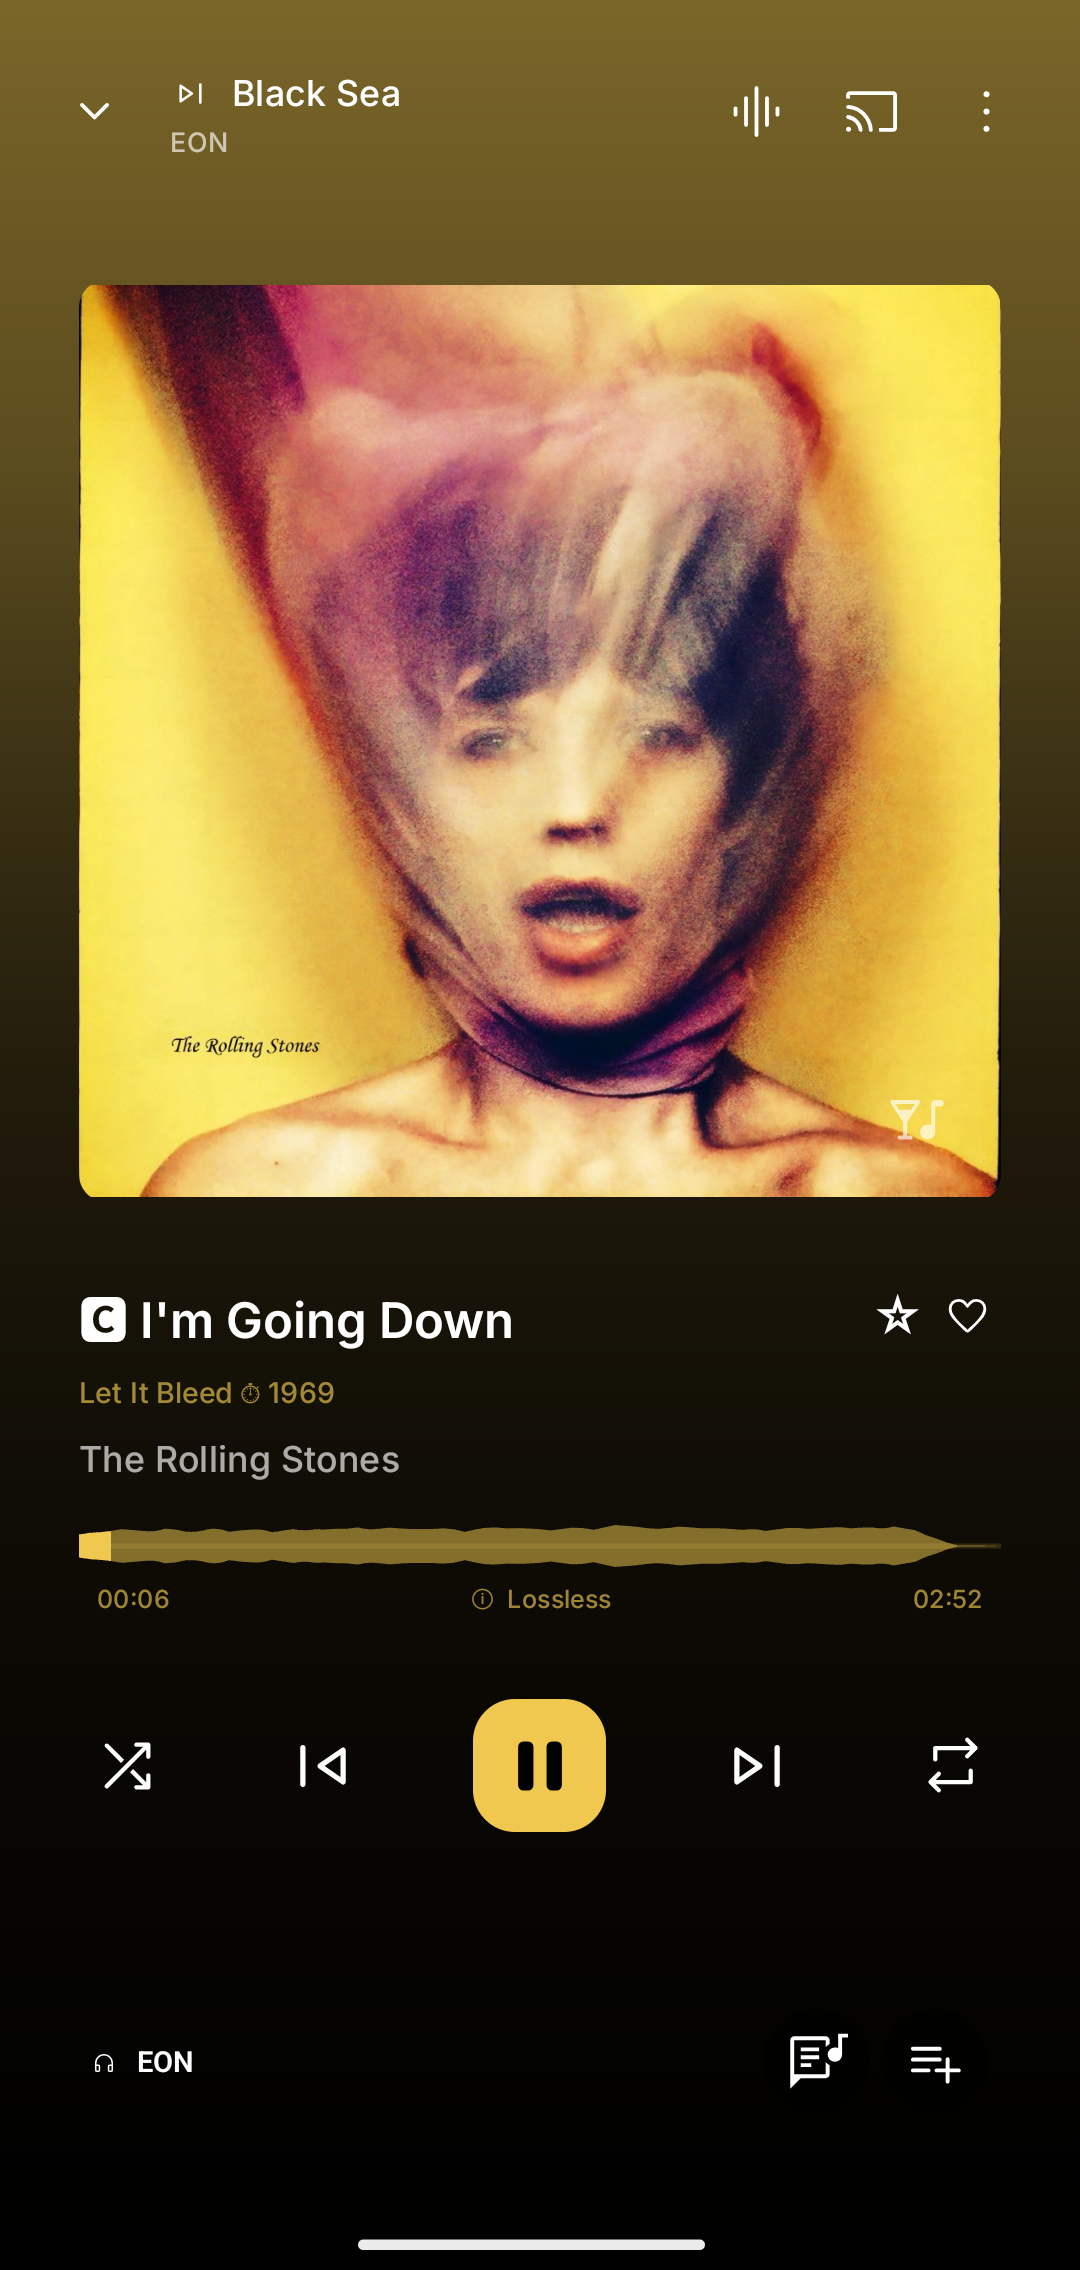Favorite the song with the heart icon

(x=967, y=1316)
